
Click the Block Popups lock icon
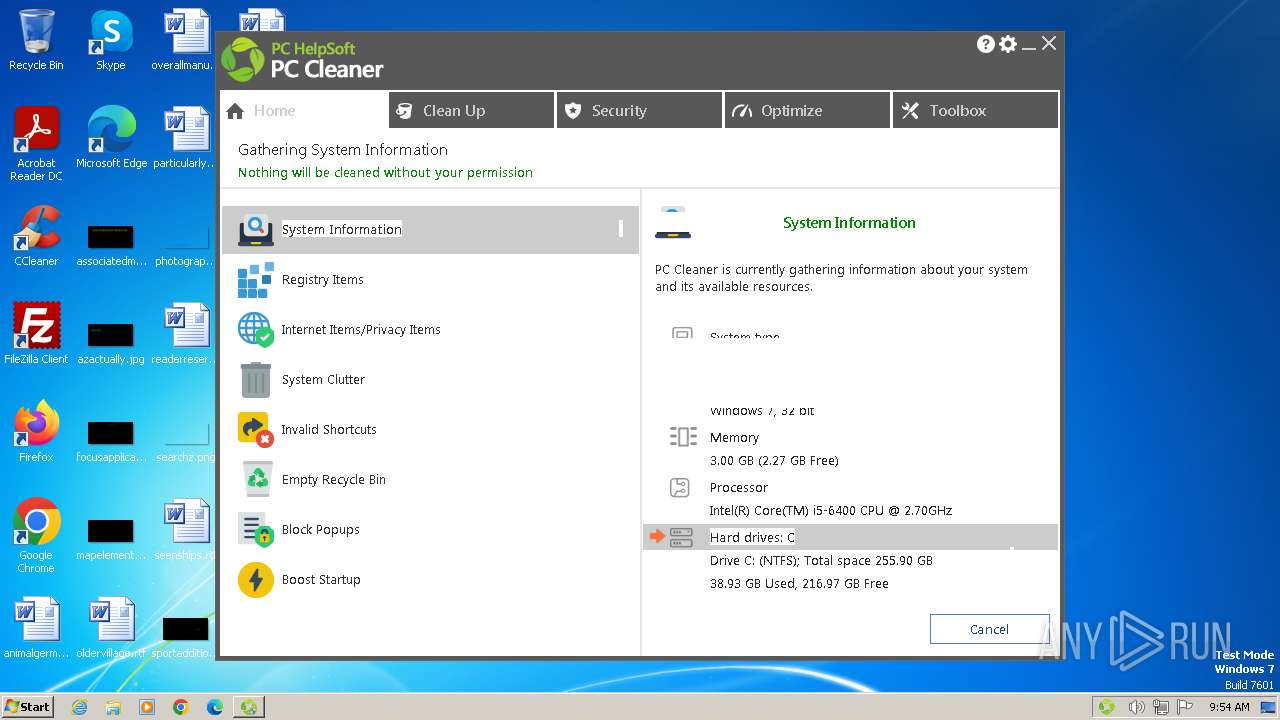coord(256,530)
